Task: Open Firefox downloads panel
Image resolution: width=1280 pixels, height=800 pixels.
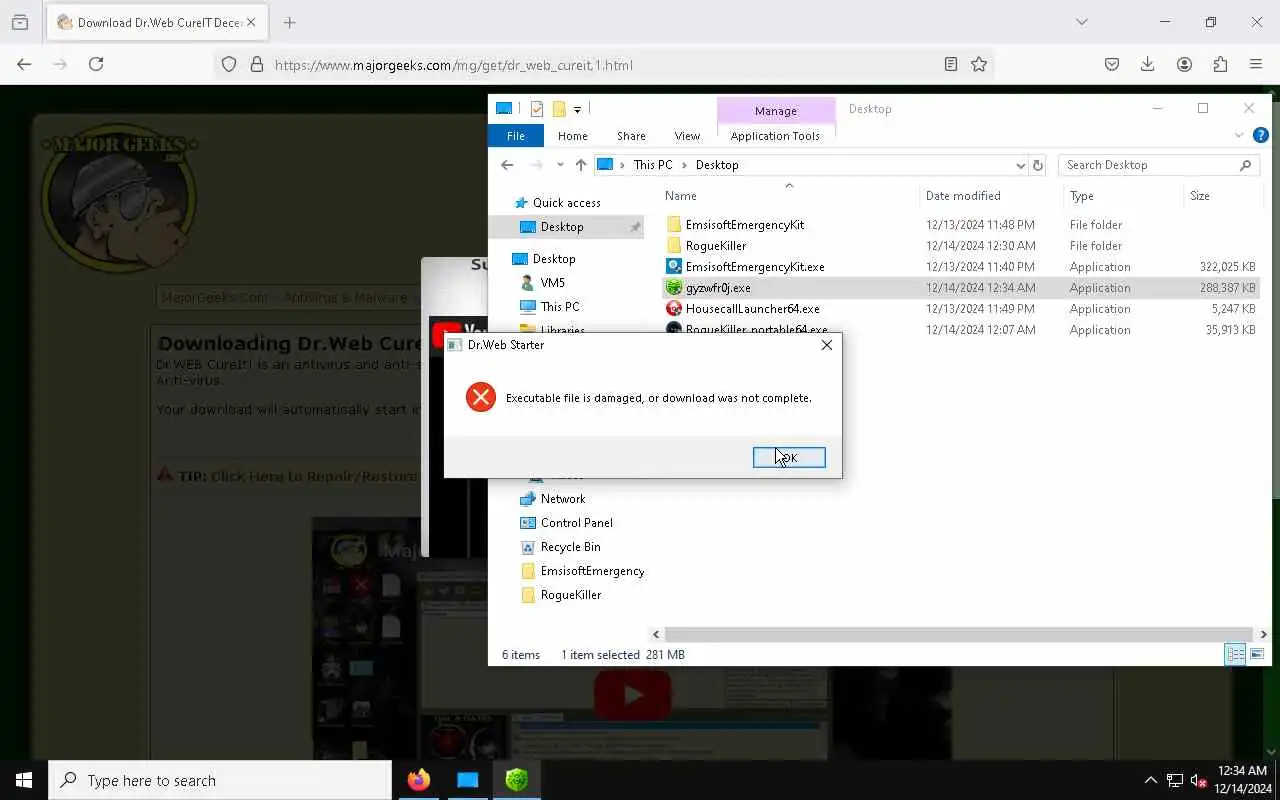Action: pos(1147,64)
